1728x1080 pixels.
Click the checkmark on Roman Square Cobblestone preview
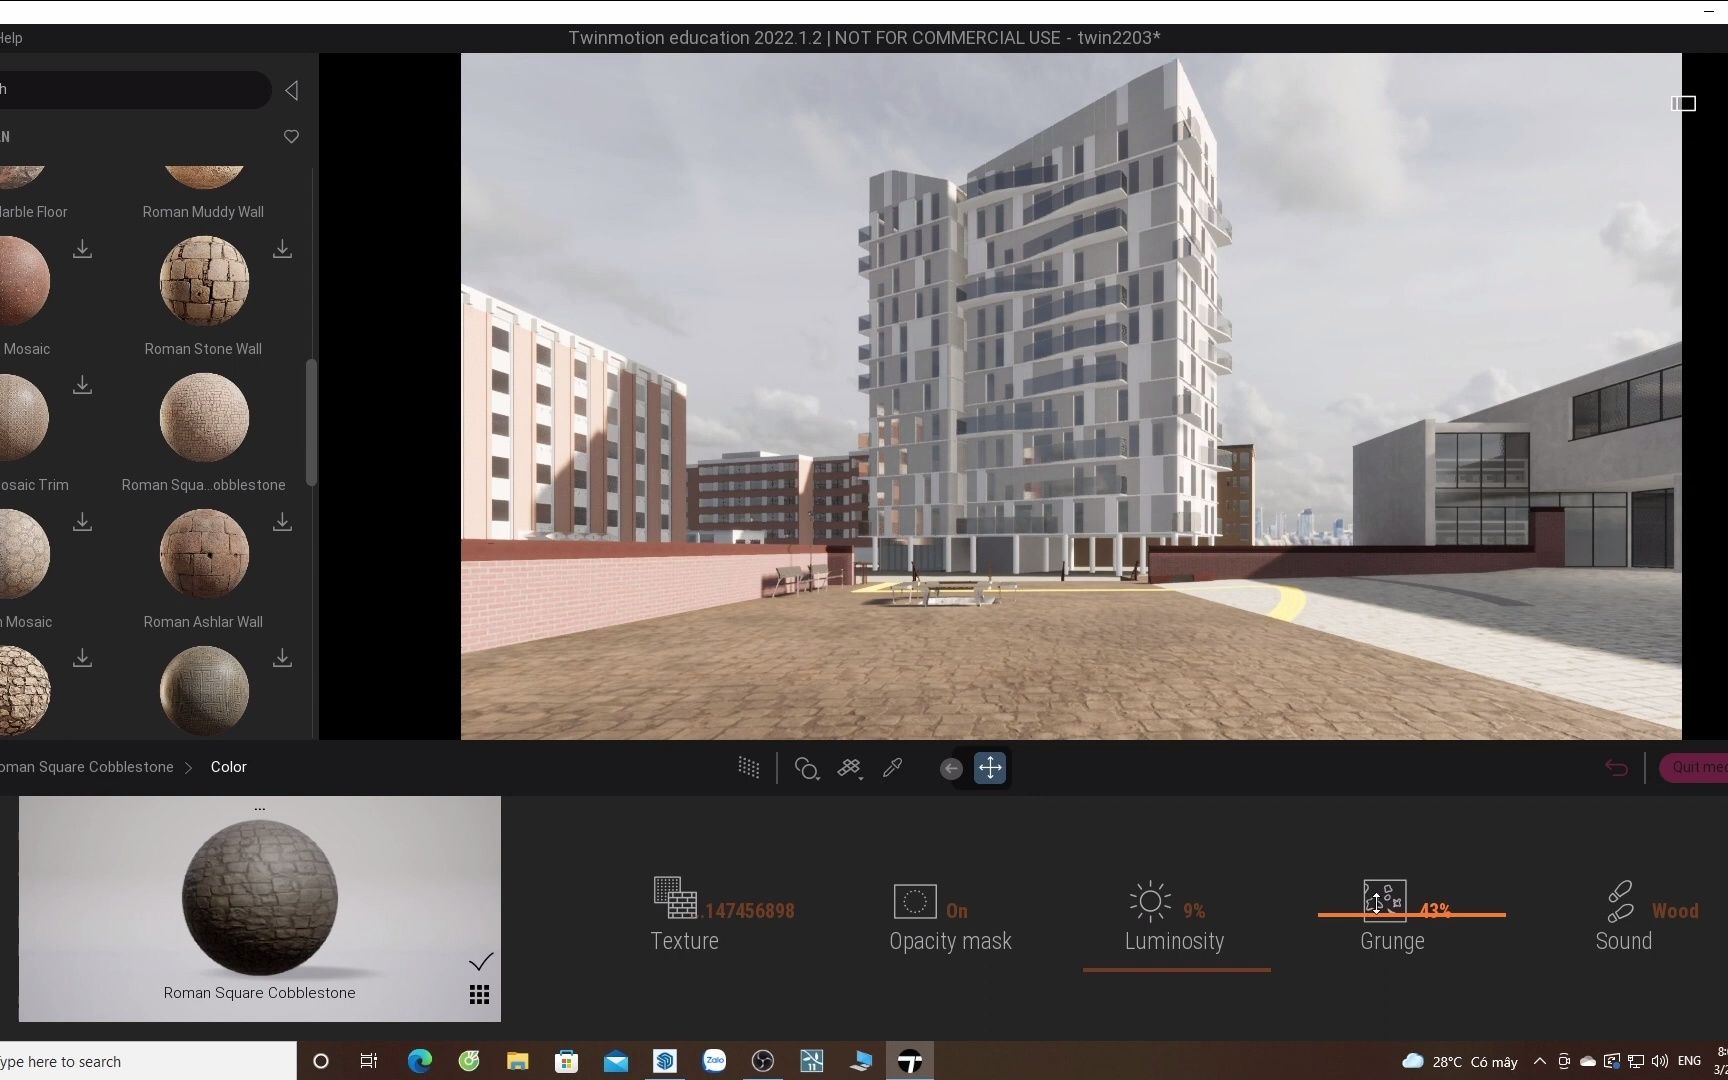[x=481, y=961]
